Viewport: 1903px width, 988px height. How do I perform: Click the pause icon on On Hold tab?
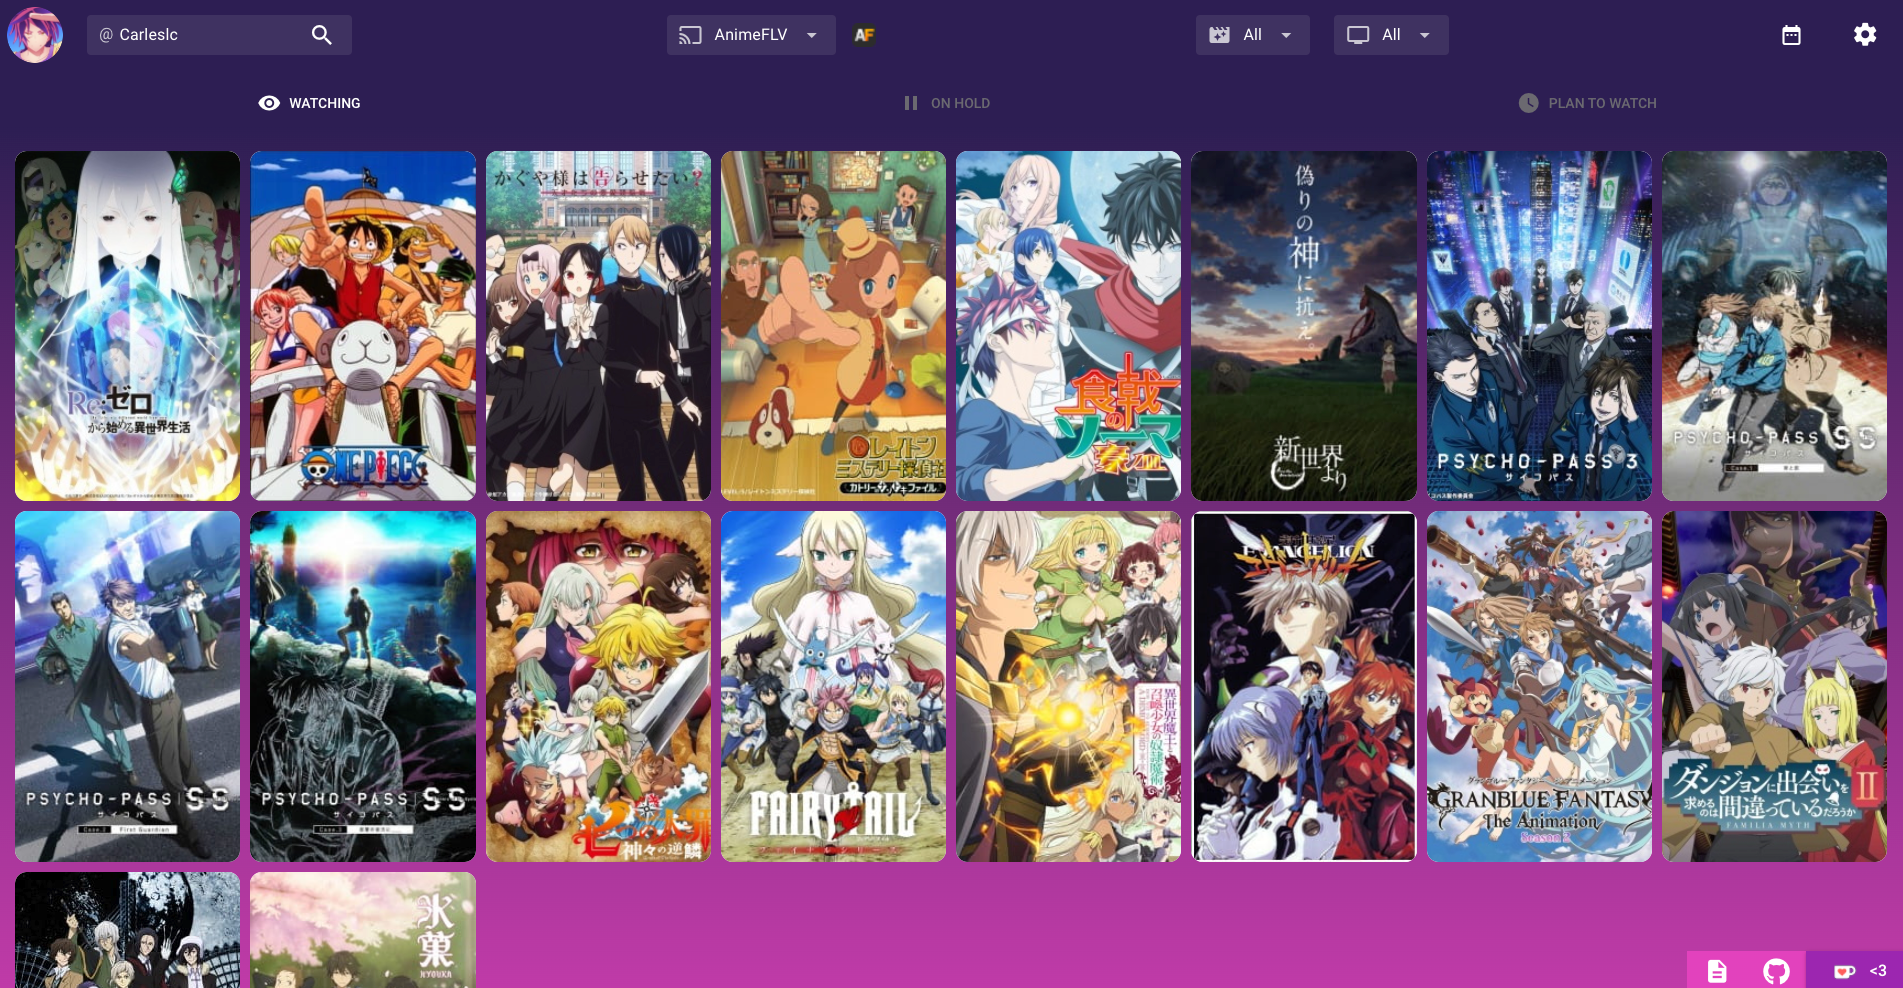pyautogui.click(x=911, y=103)
